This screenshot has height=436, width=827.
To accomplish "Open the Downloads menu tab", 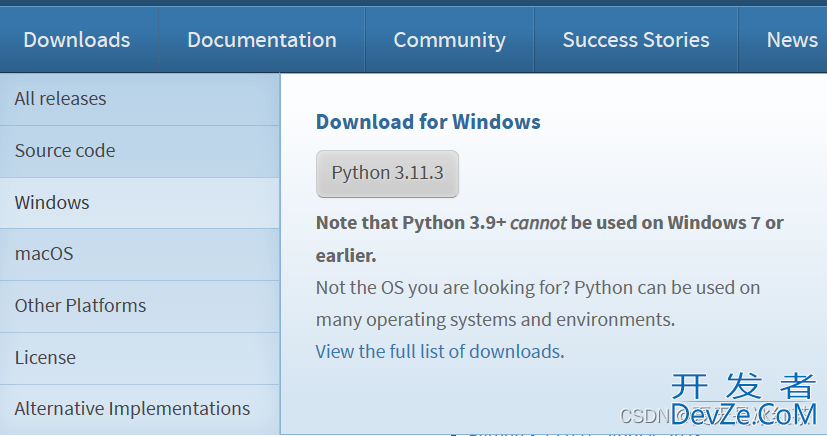I will (x=77, y=40).
